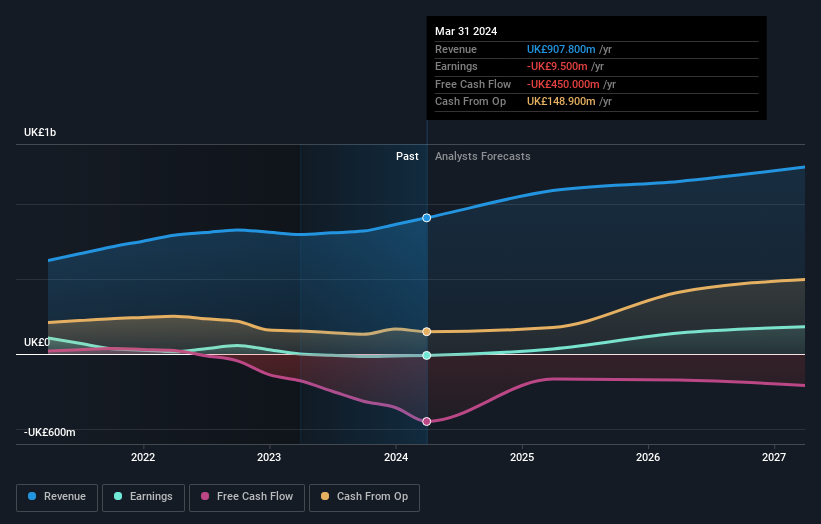
Task: Click the Analysts Forecasts label
Action: coord(482,156)
